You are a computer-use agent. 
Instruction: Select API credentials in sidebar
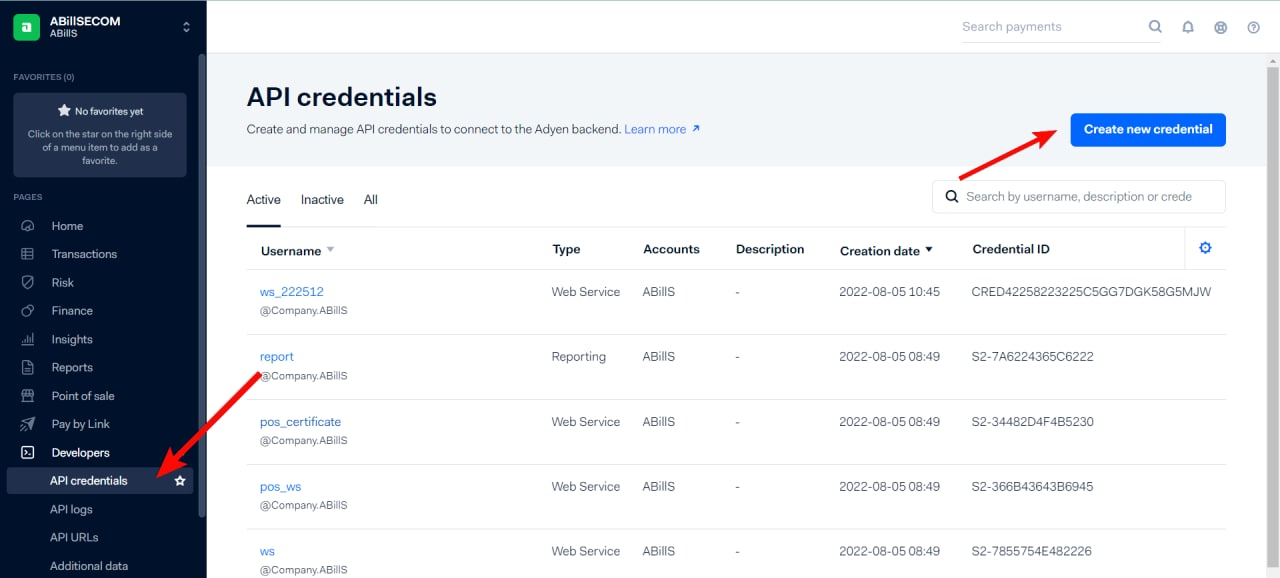click(x=89, y=481)
